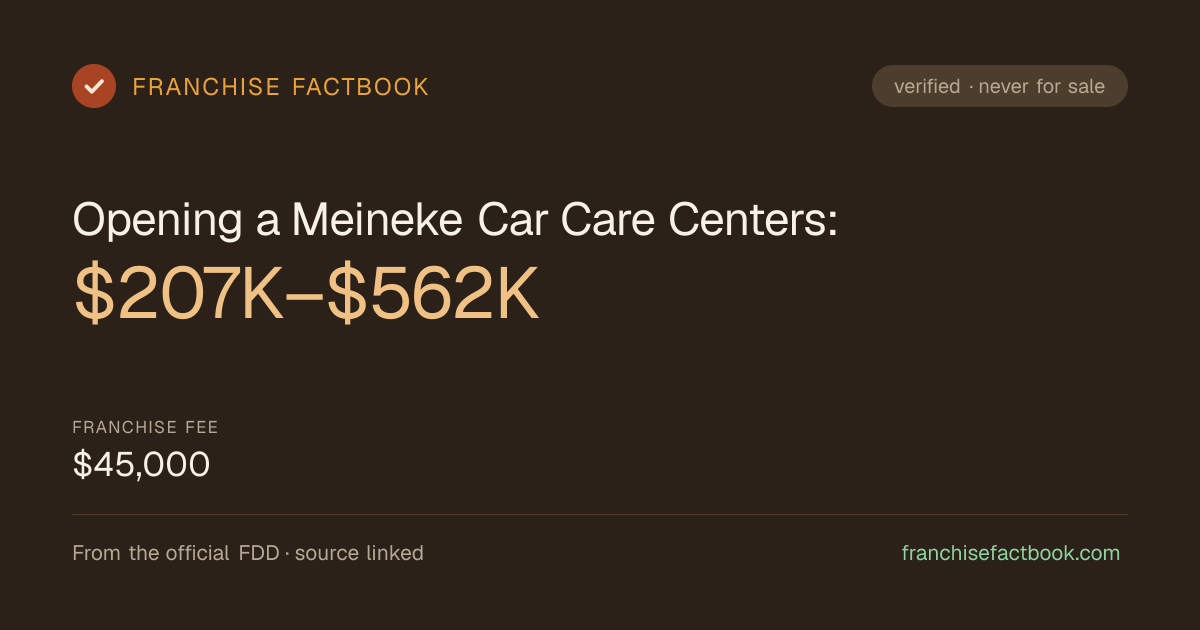Image resolution: width=1200 pixels, height=630 pixels.
Task: Click 'From the official FDD' footer text
Action: [176, 553]
